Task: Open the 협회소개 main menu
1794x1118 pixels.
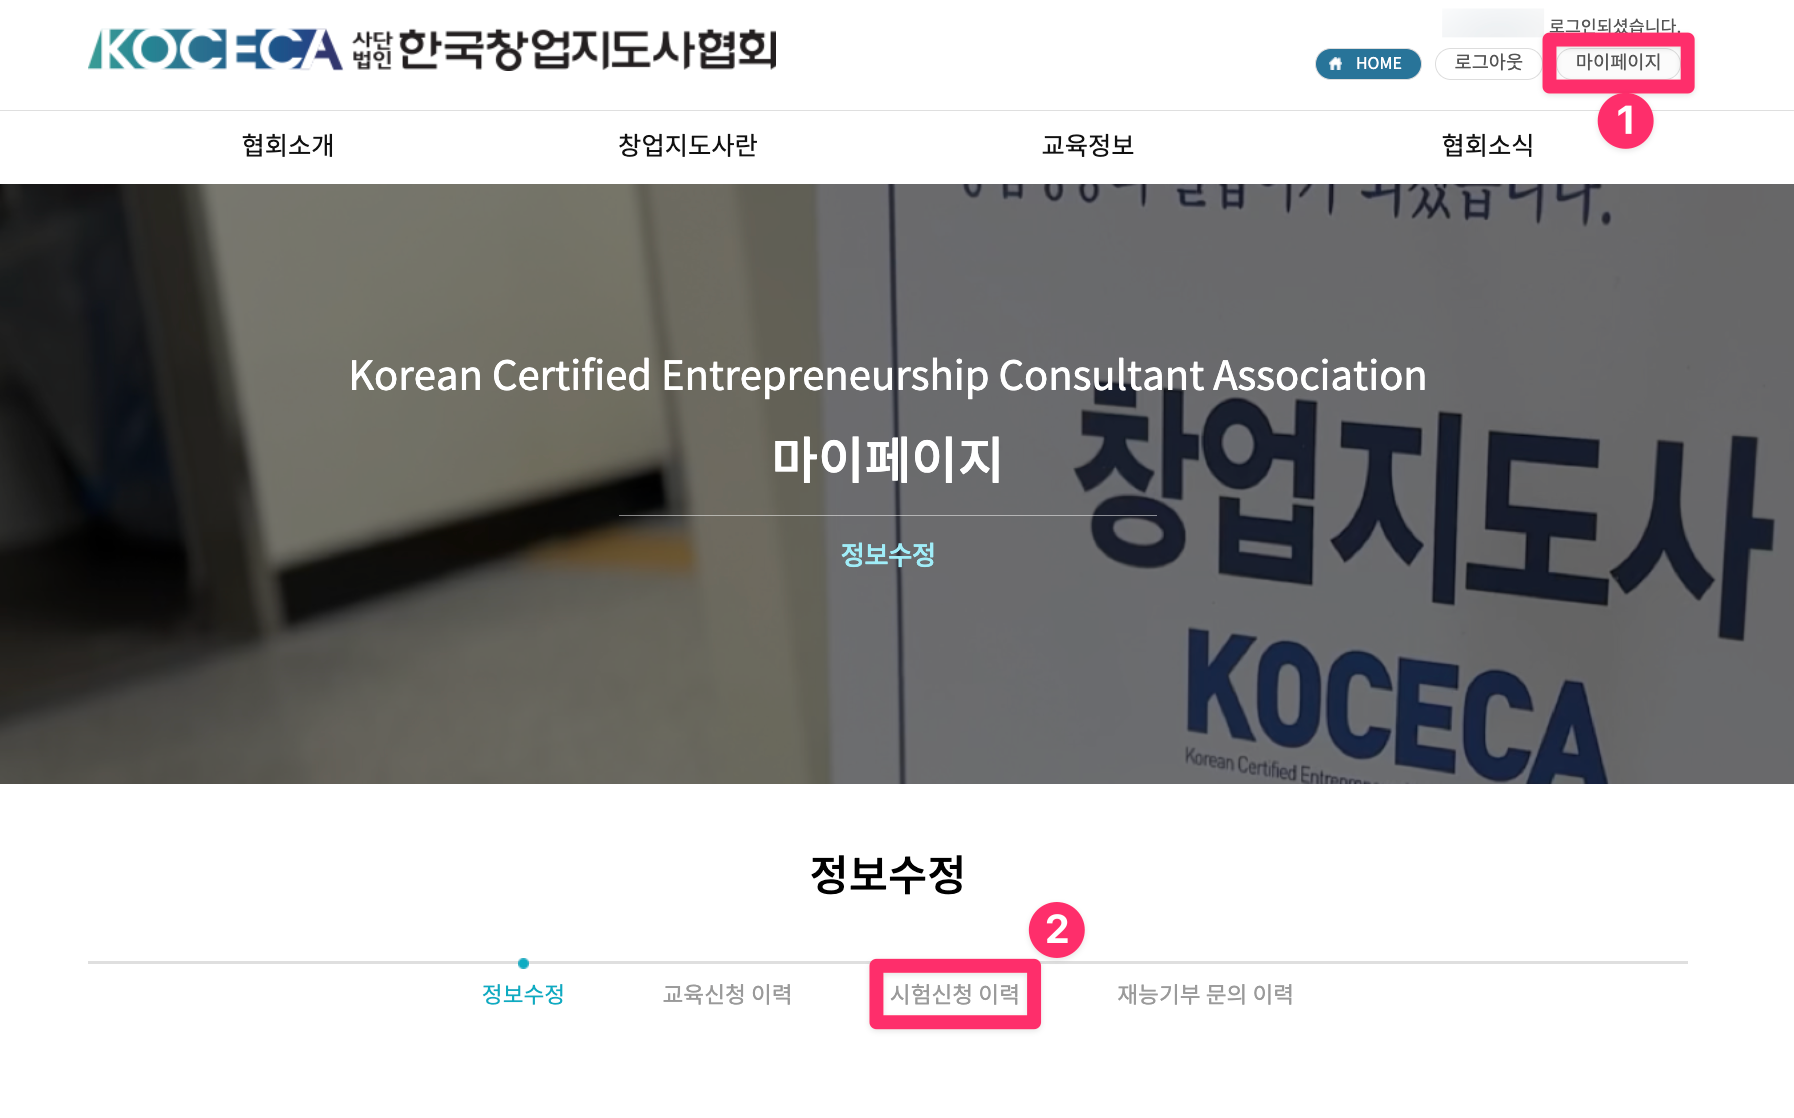Action: (288, 145)
